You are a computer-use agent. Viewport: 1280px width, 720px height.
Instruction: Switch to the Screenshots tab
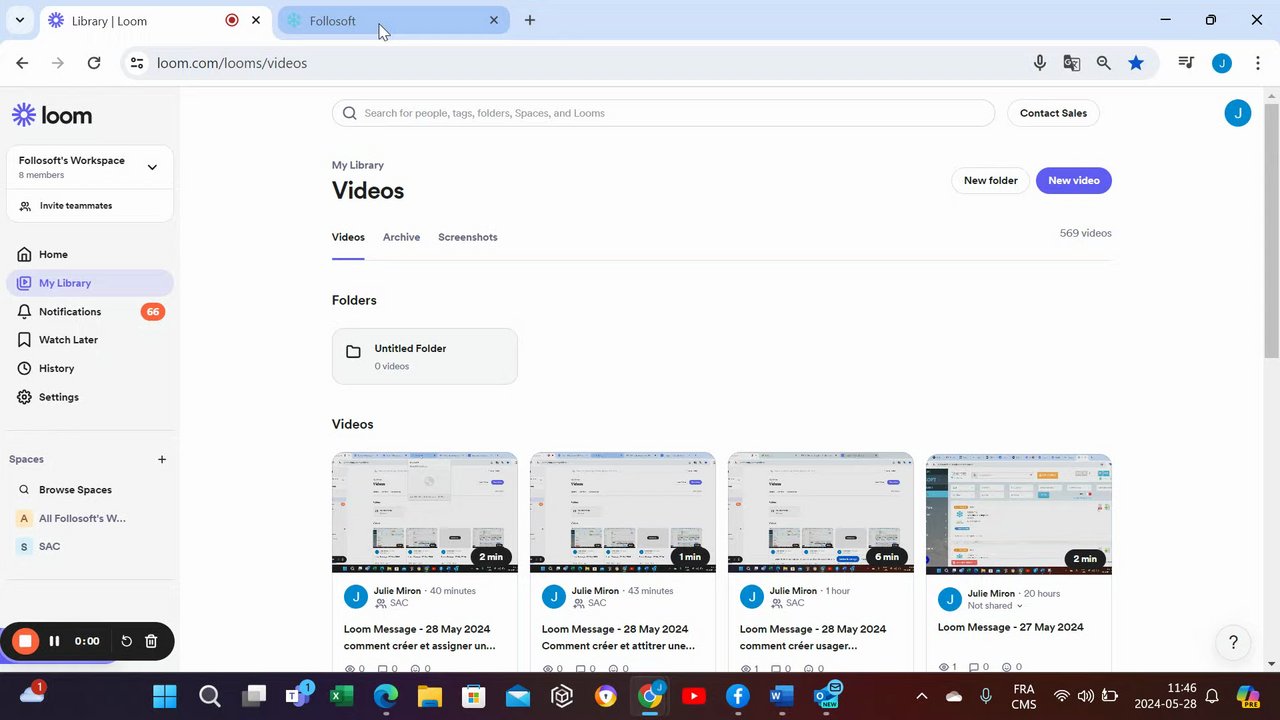468,238
